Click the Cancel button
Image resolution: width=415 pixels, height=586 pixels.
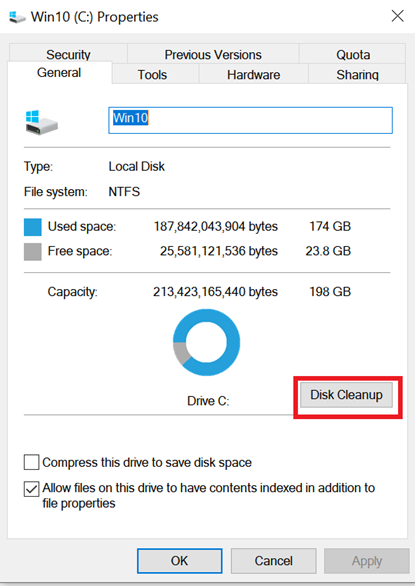click(273, 561)
